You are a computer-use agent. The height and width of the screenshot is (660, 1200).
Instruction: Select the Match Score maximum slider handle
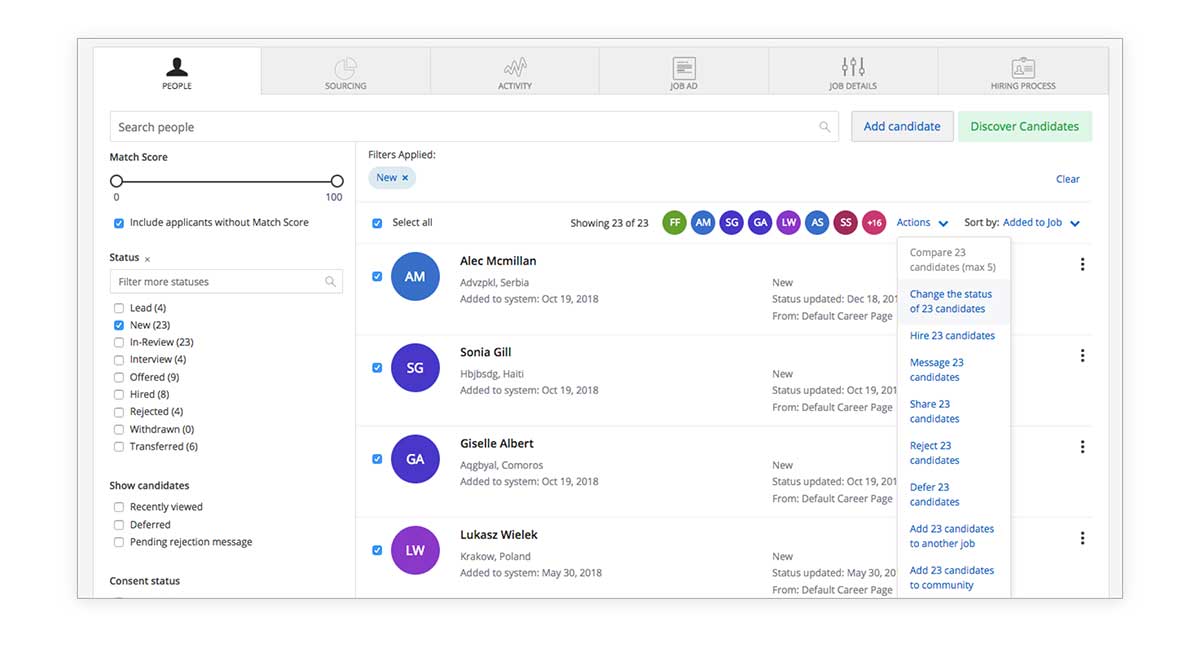pyautogui.click(x=337, y=181)
